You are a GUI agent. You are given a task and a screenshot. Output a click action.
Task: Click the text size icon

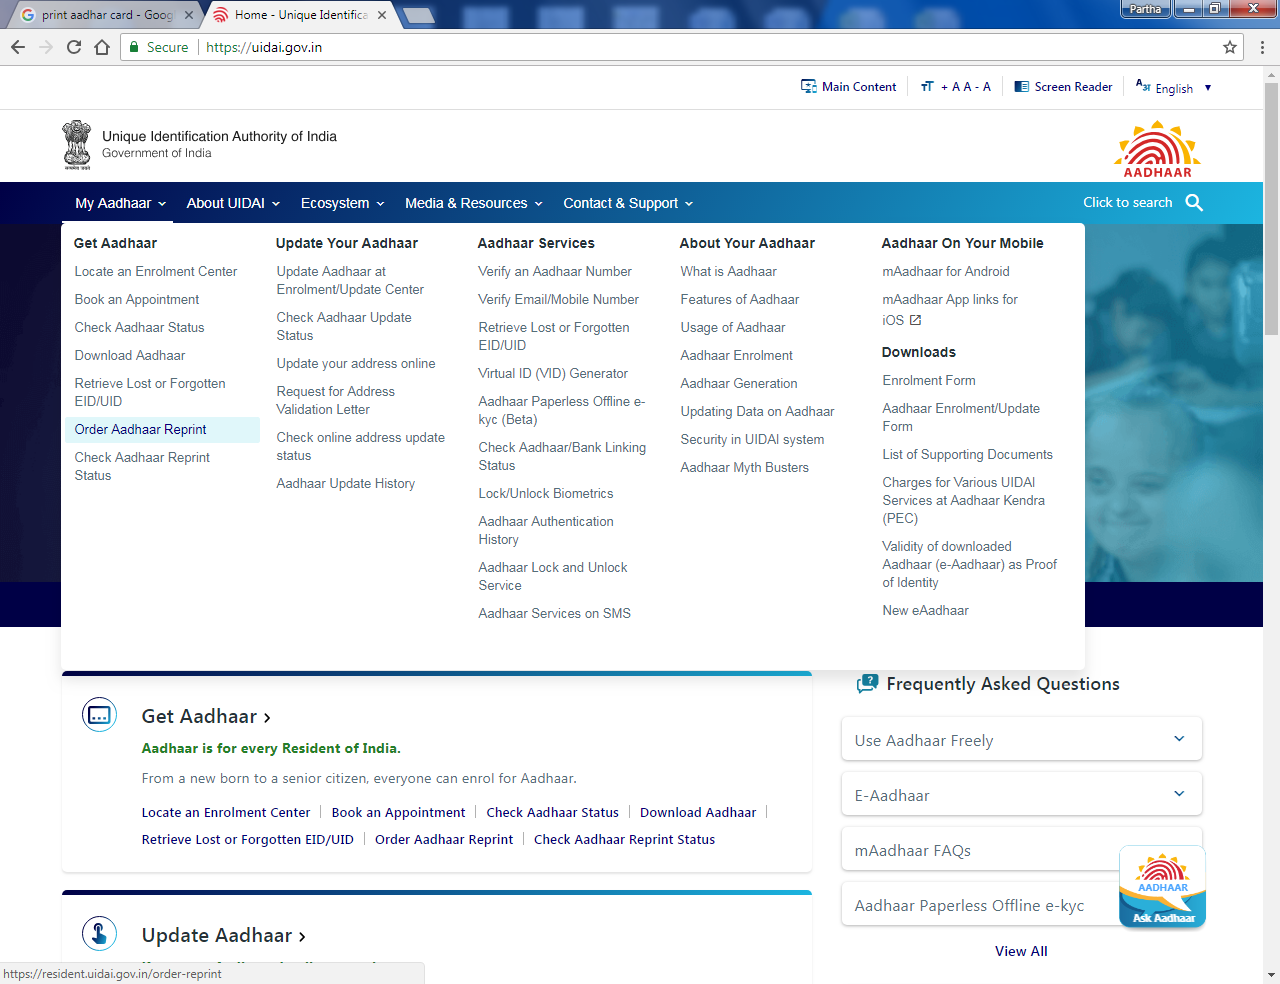pyautogui.click(x=927, y=87)
